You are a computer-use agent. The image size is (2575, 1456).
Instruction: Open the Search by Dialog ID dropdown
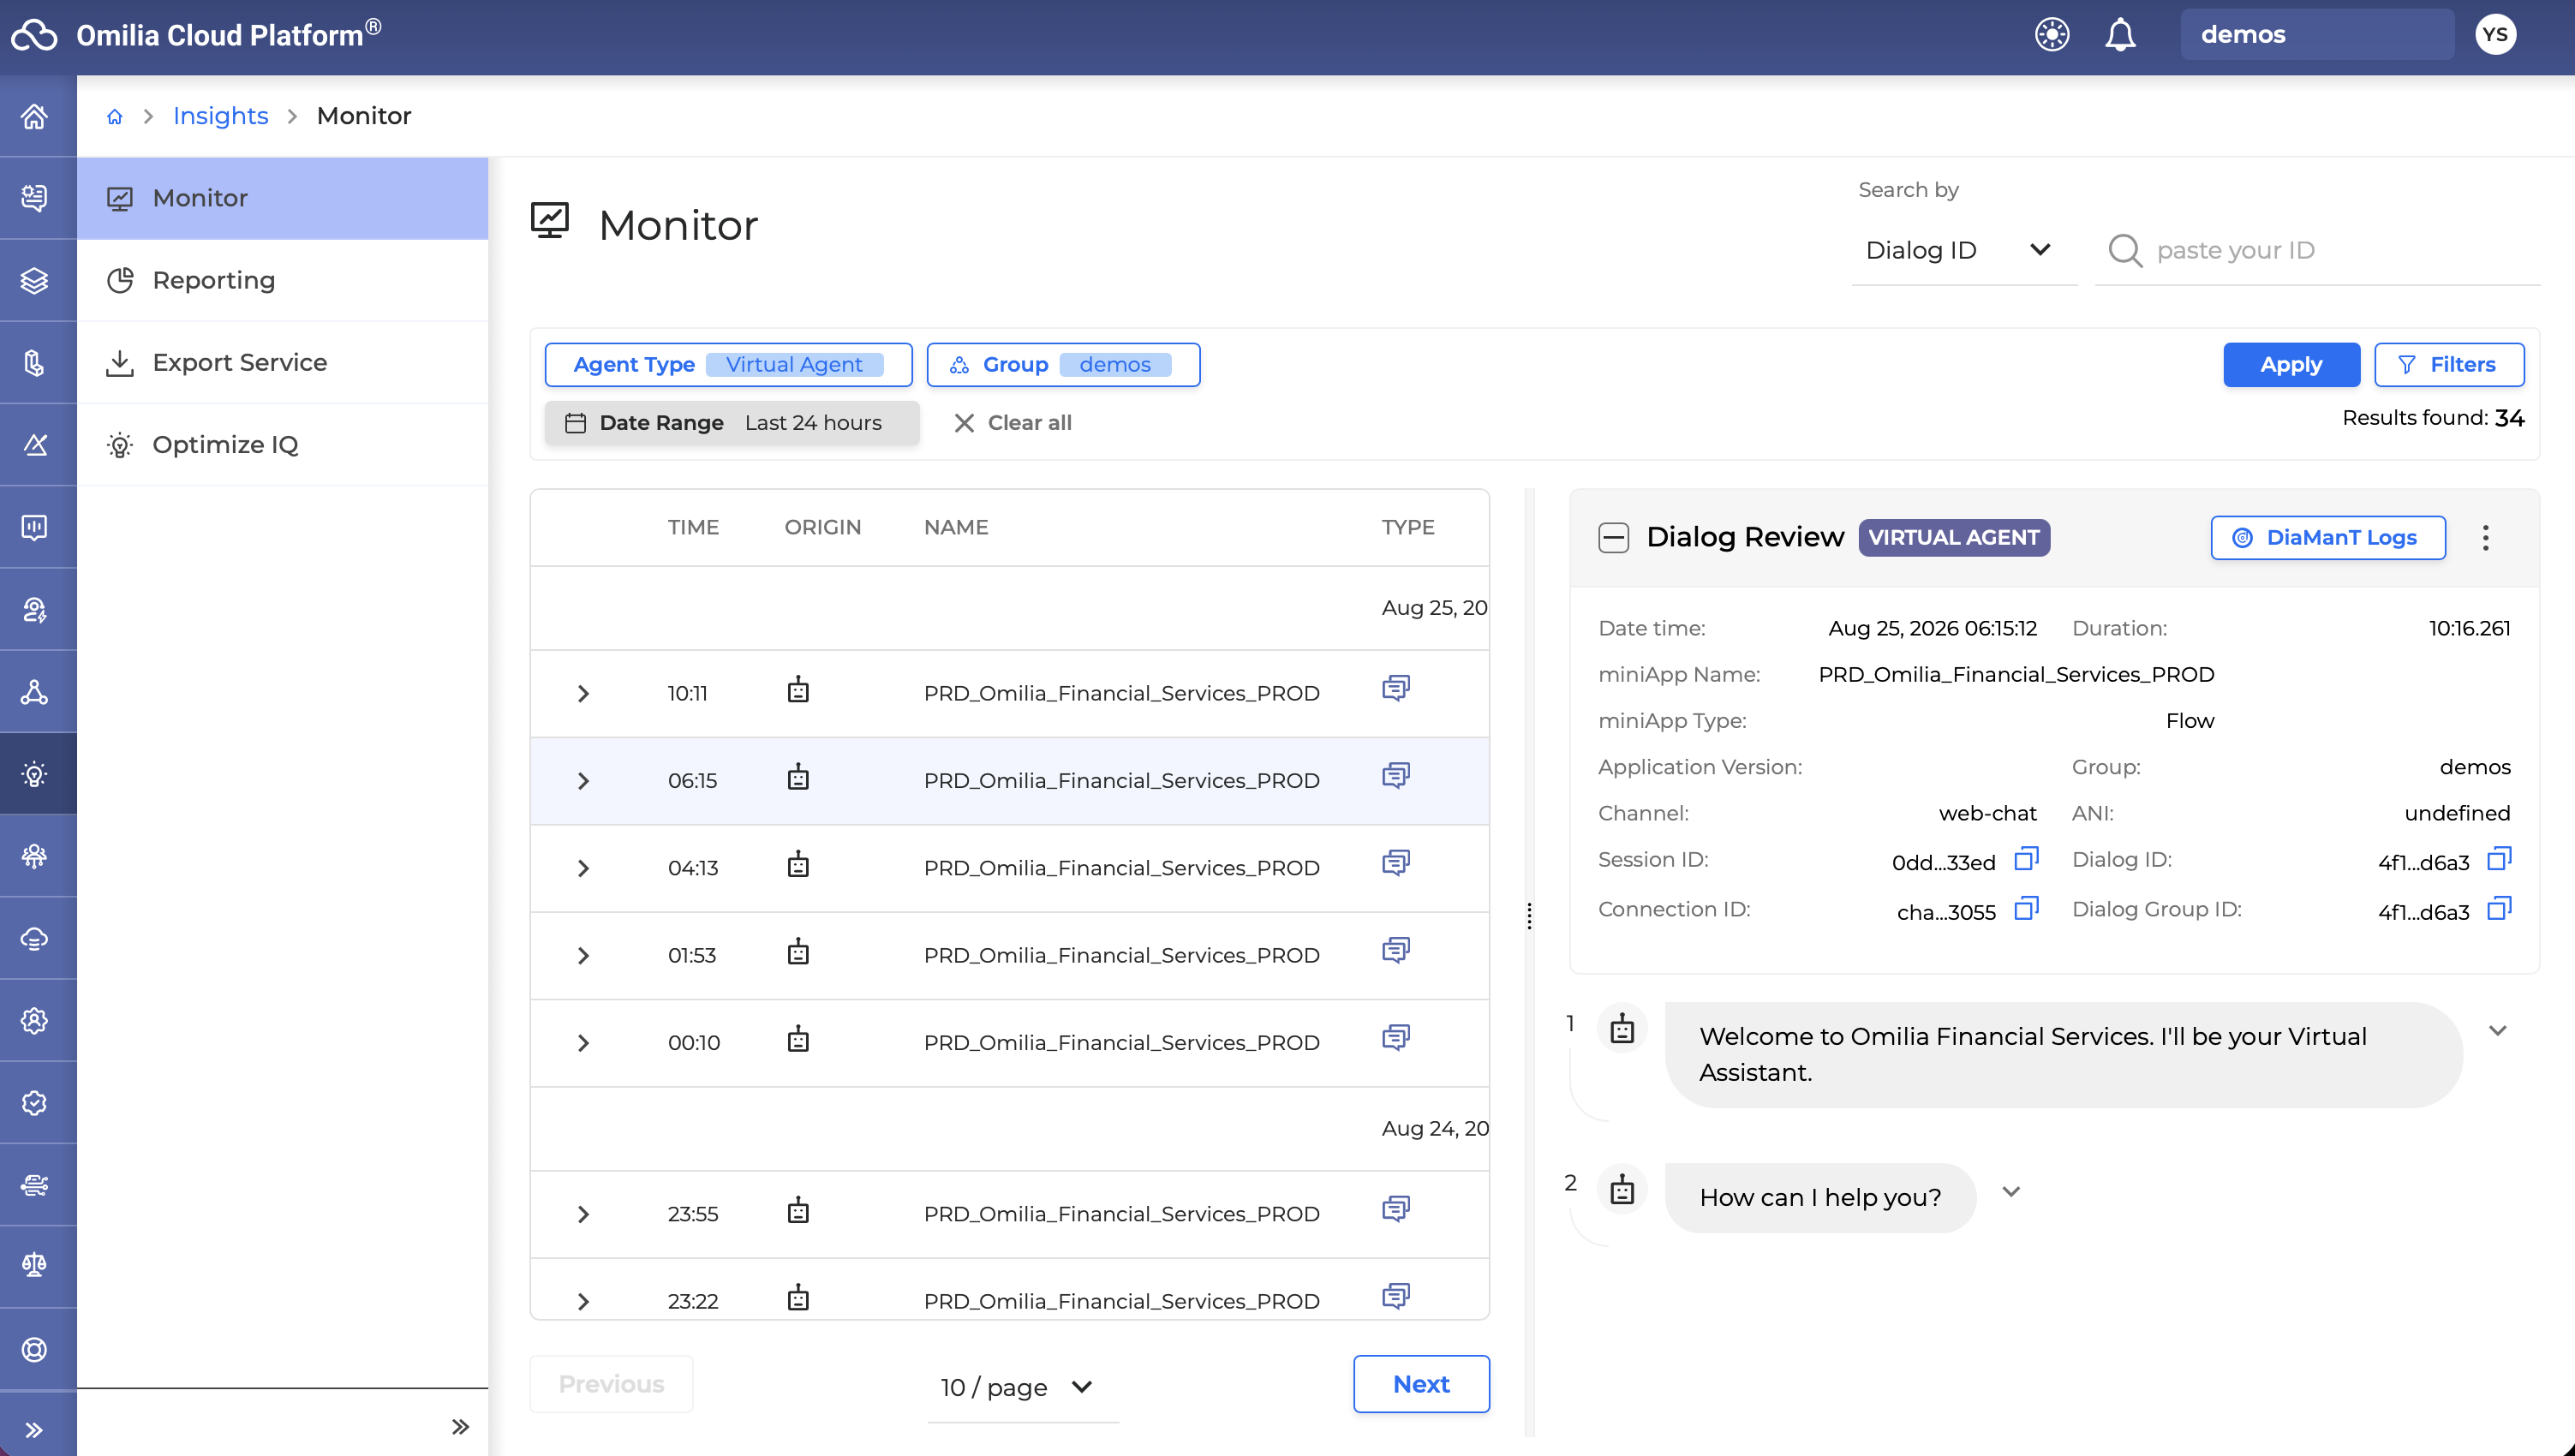[x=1963, y=250]
